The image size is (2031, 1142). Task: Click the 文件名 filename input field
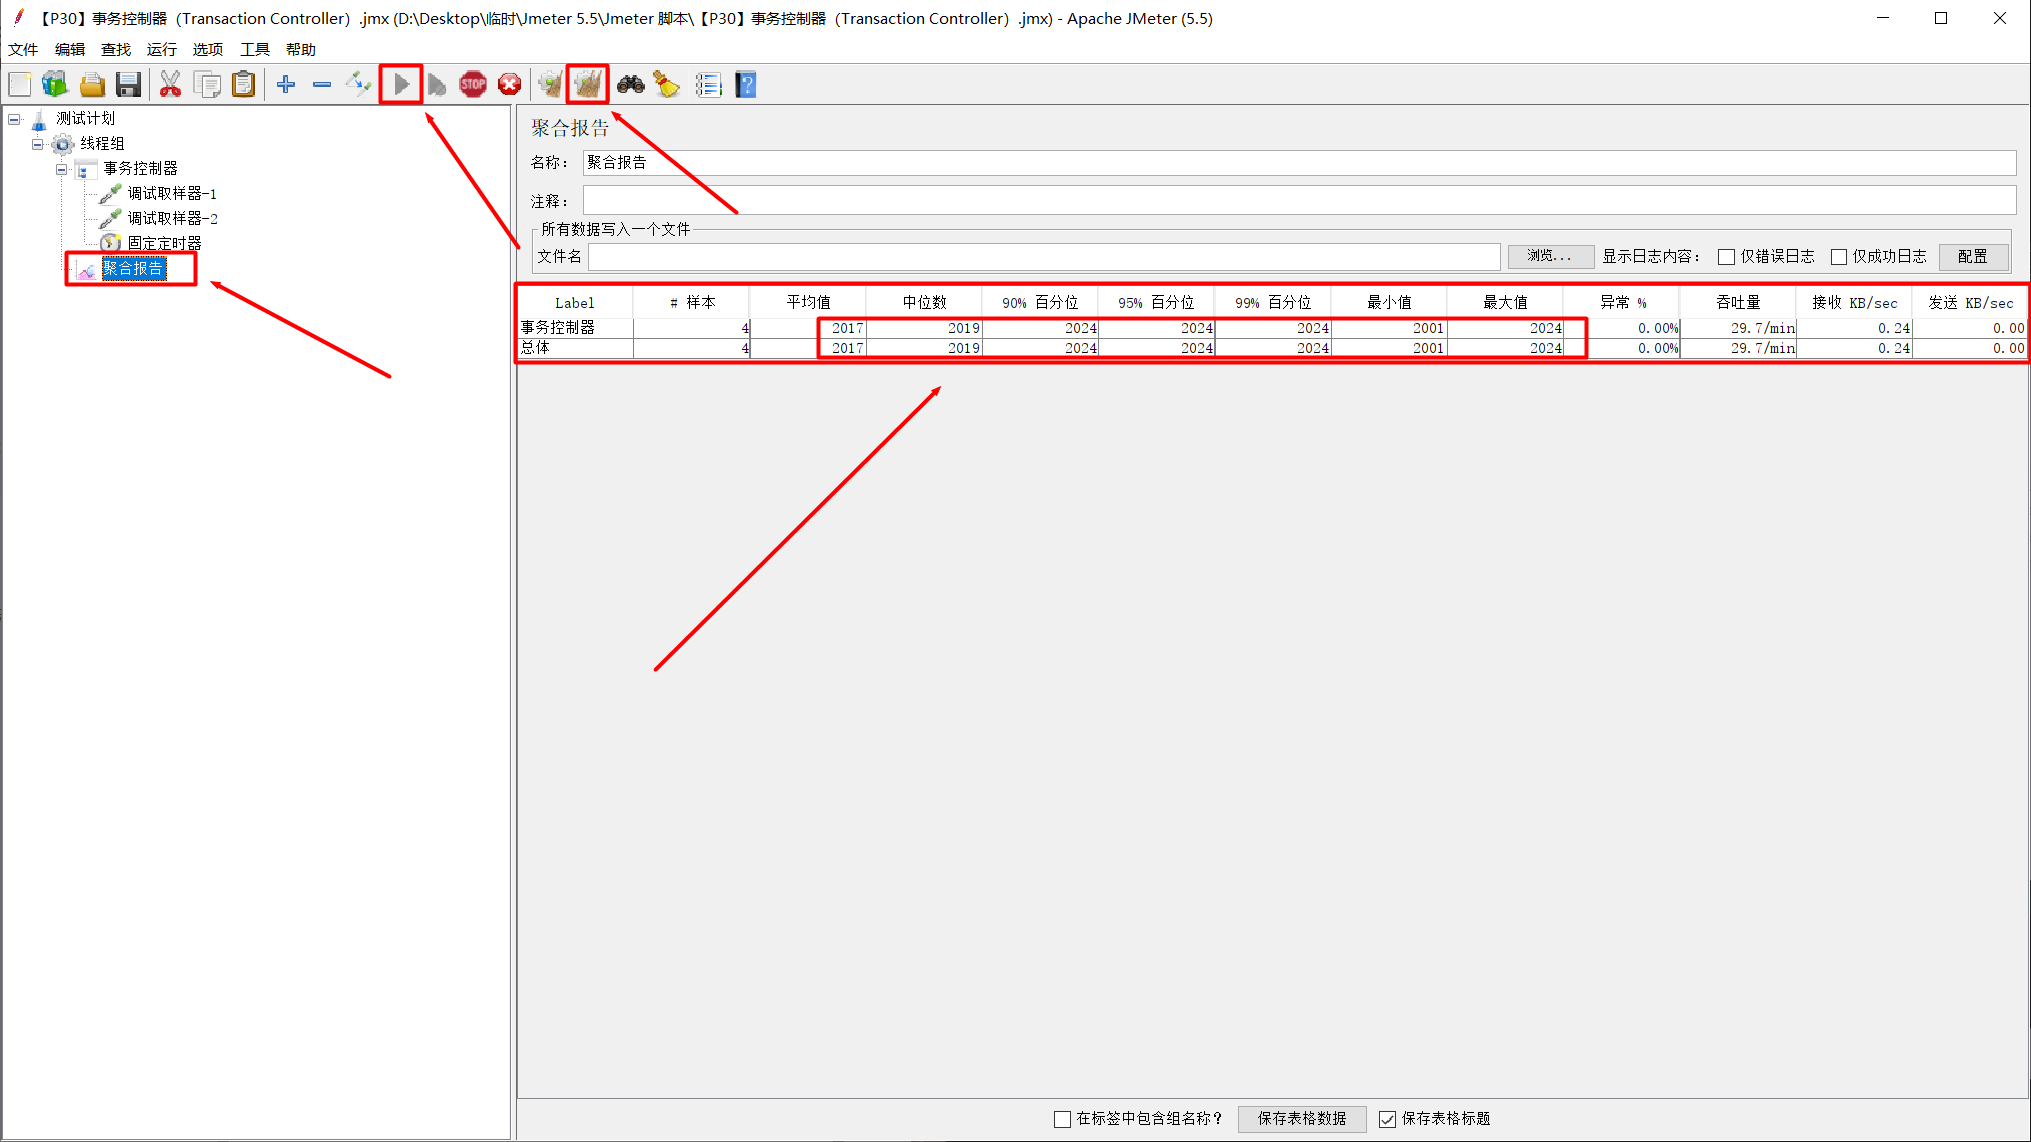pyautogui.click(x=1043, y=257)
